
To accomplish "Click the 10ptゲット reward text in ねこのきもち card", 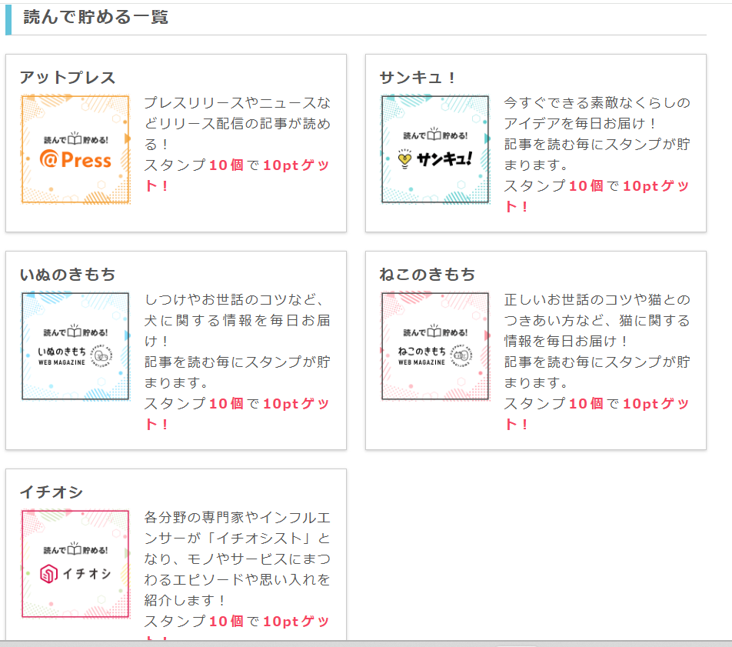I will pyautogui.click(x=655, y=403).
